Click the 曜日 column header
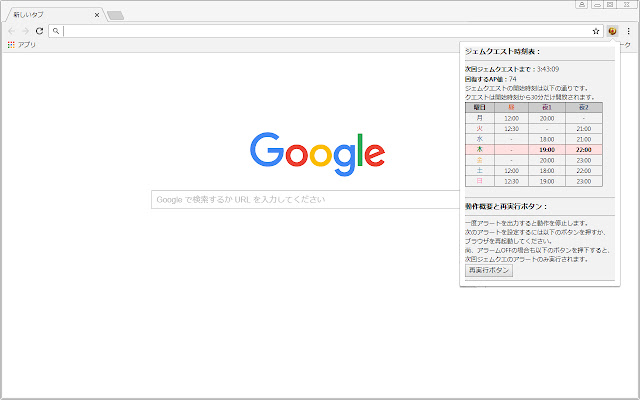 tap(480, 107)
